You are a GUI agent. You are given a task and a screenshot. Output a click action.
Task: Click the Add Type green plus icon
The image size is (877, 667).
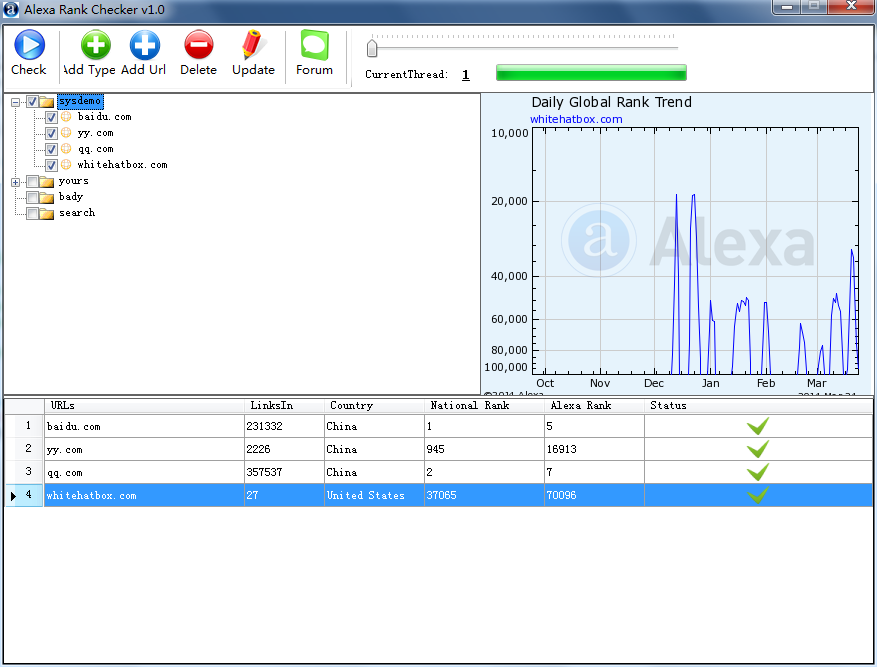[x=95, y=45]
